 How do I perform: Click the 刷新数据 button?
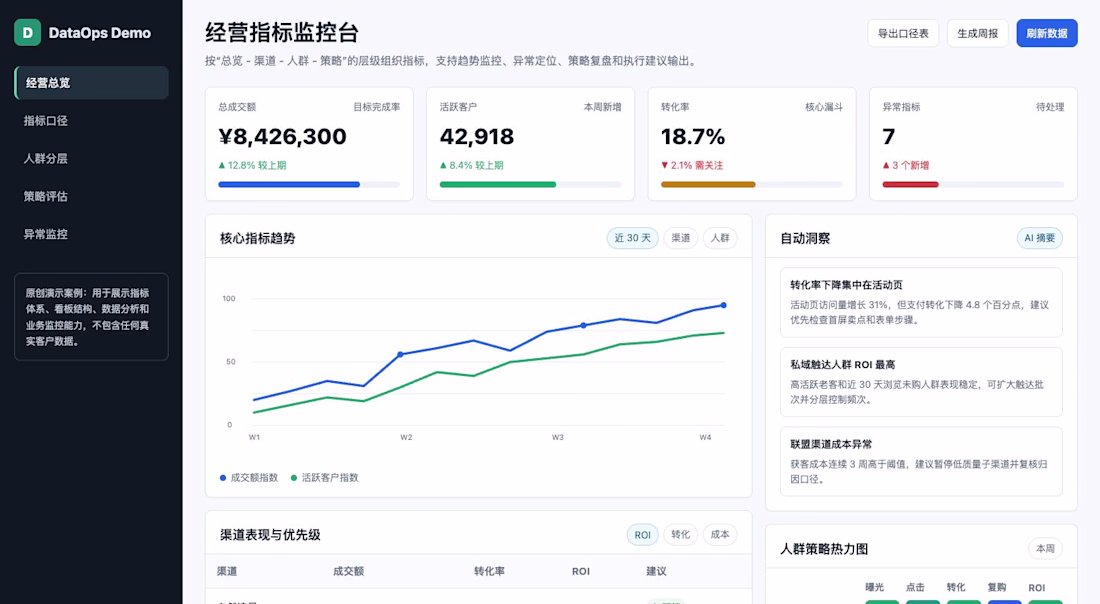pyautogui.click(x=1047, y=33)
